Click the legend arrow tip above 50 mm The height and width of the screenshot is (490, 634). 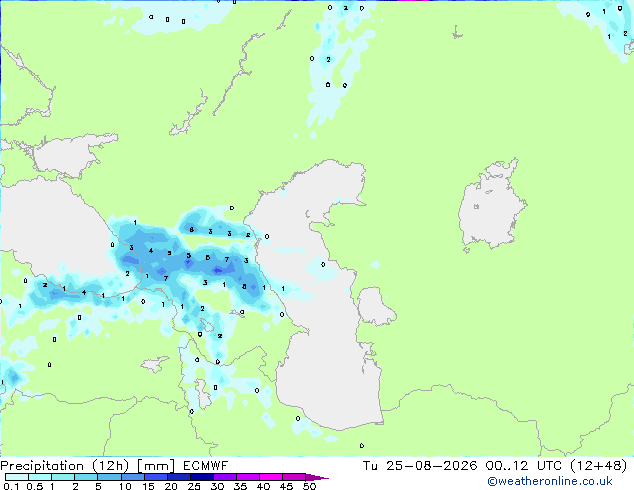317,478
